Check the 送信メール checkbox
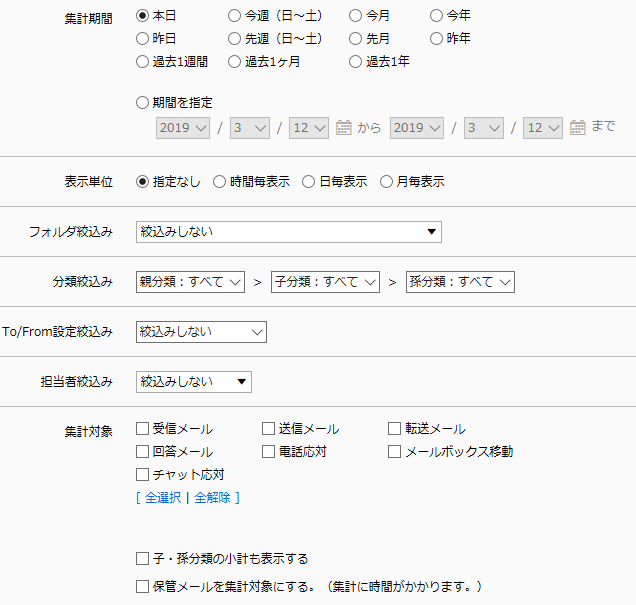The height and width of the screenshot is (605, 636). coord(269,429)
